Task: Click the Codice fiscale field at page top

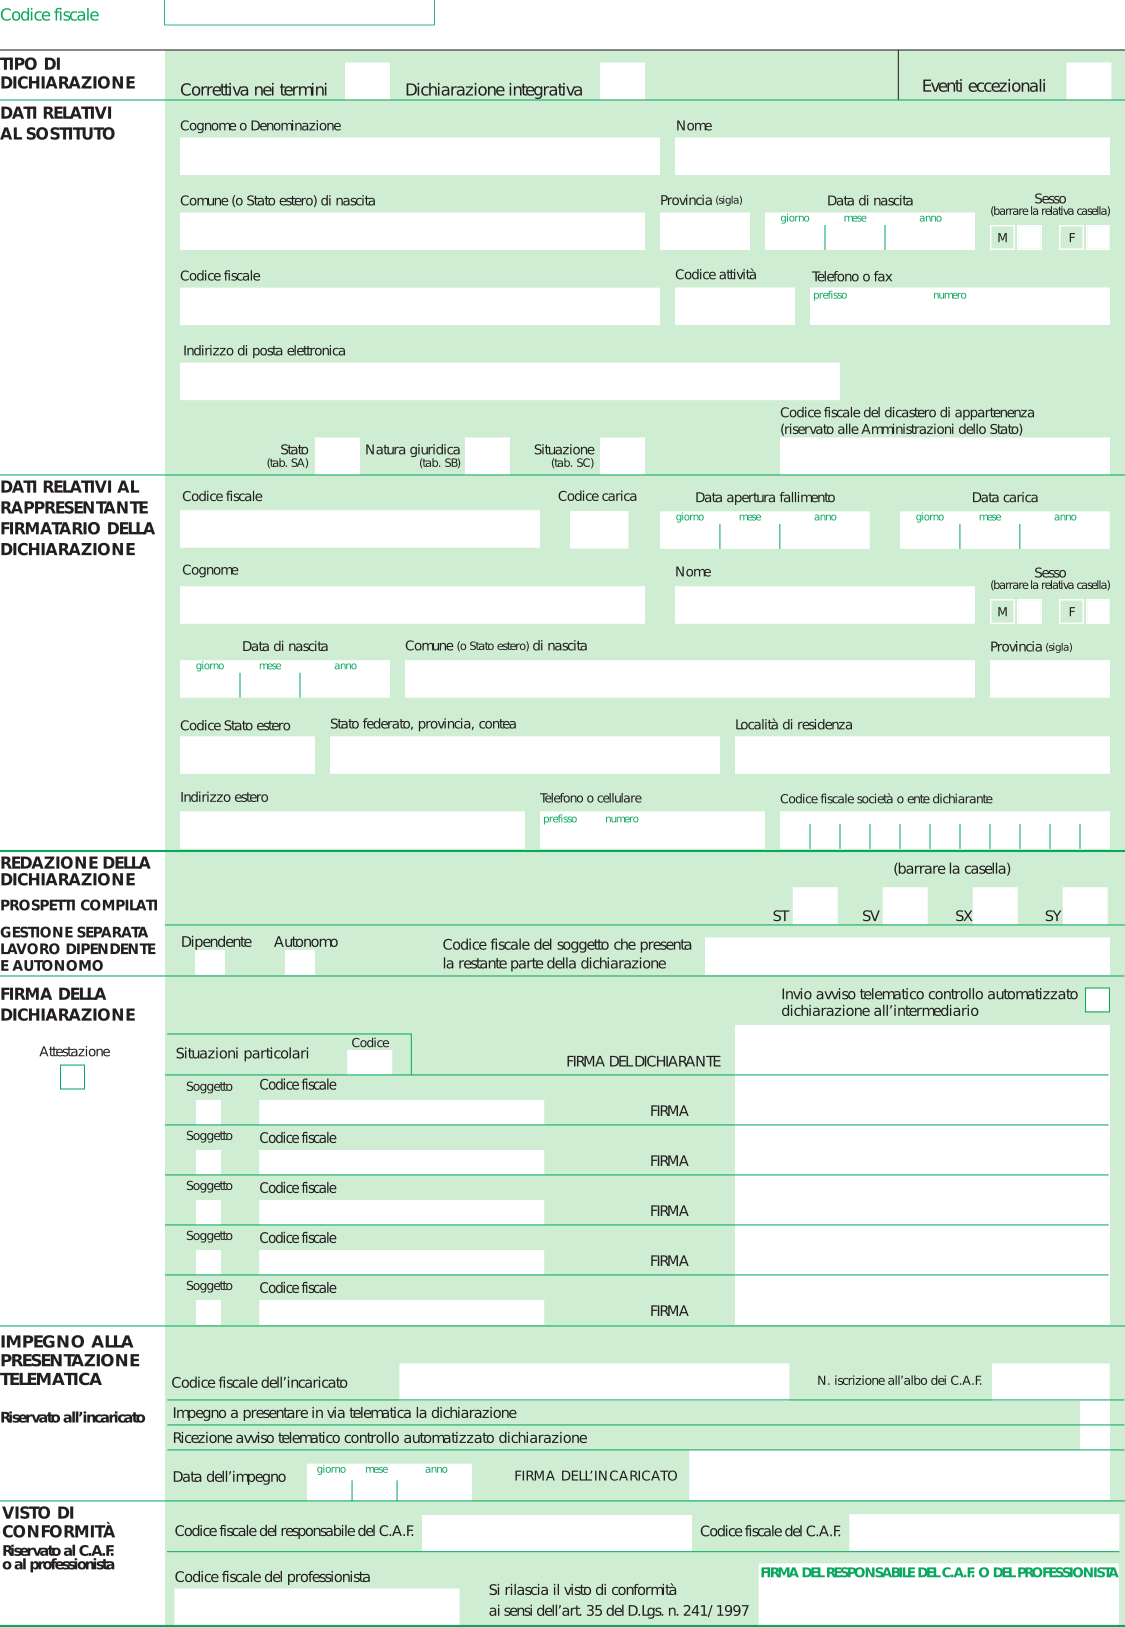Action: [299, 13]
